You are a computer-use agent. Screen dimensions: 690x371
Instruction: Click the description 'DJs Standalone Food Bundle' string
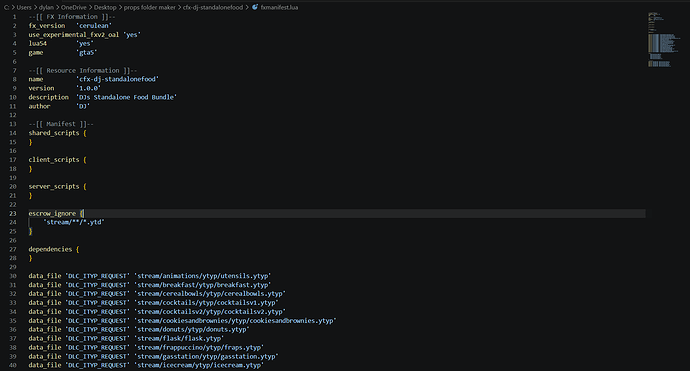(126, 97)
